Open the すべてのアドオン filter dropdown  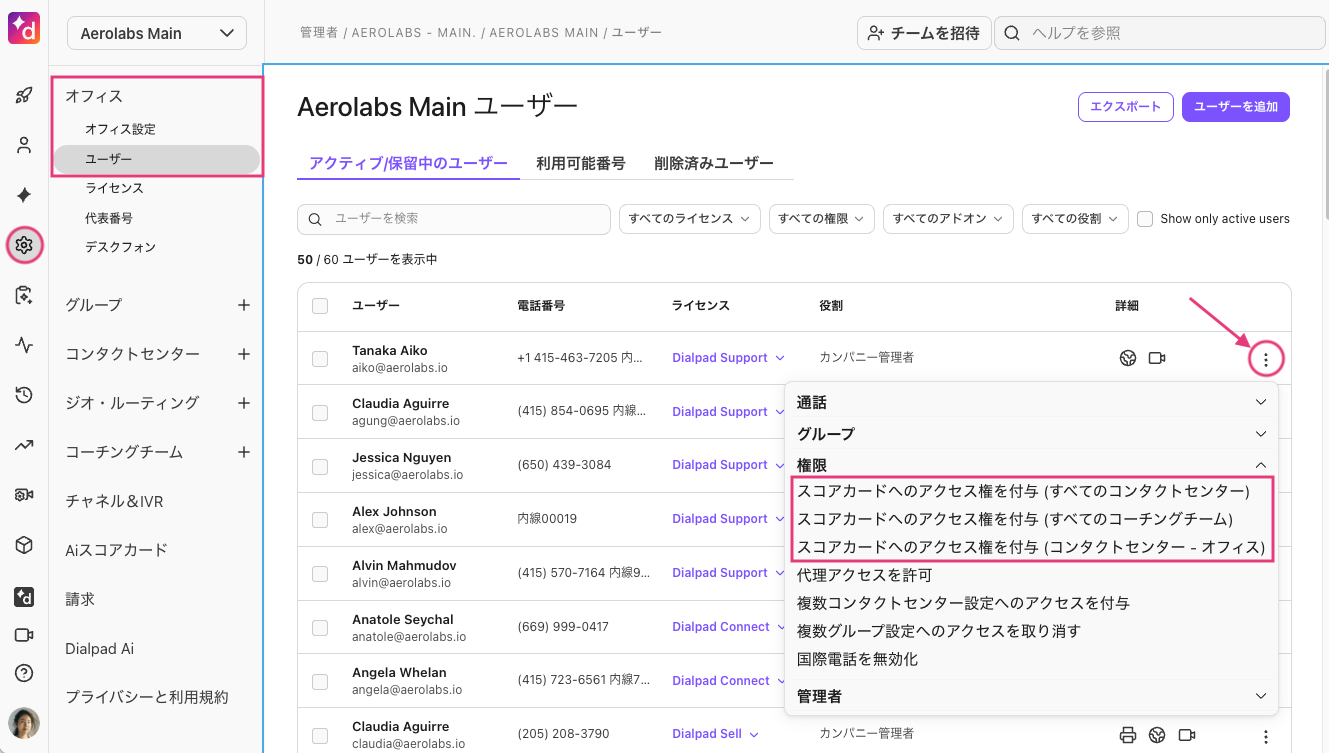tap(949, 219)
